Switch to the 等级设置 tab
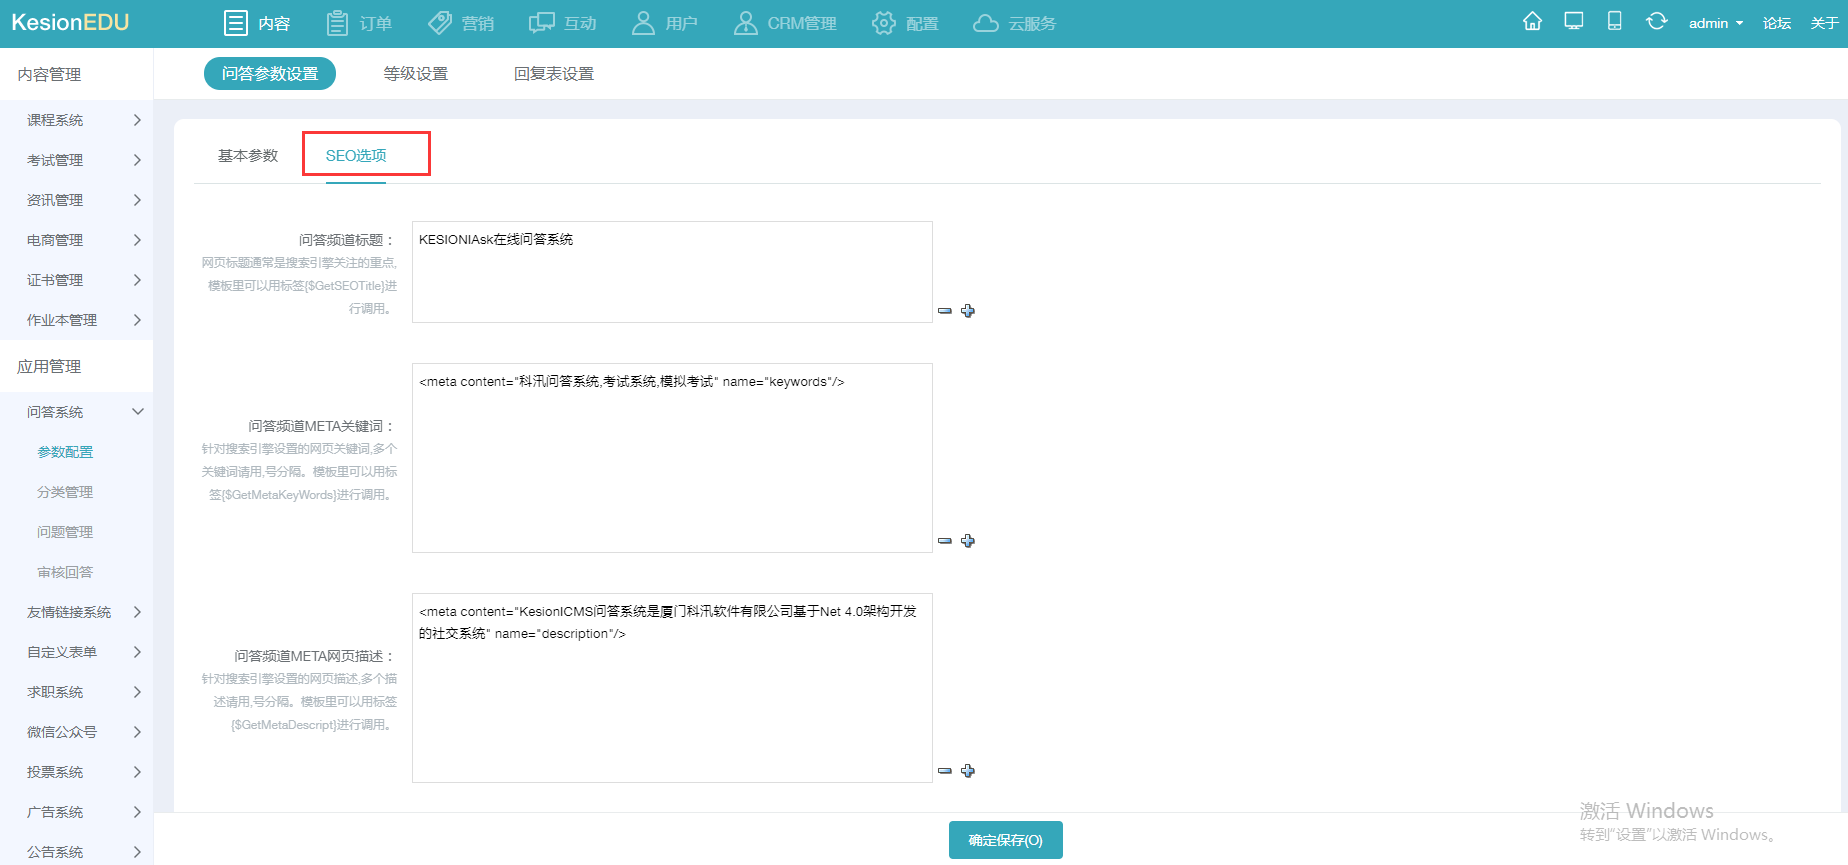The image size is (1848, 865). (x=416, y=74)
